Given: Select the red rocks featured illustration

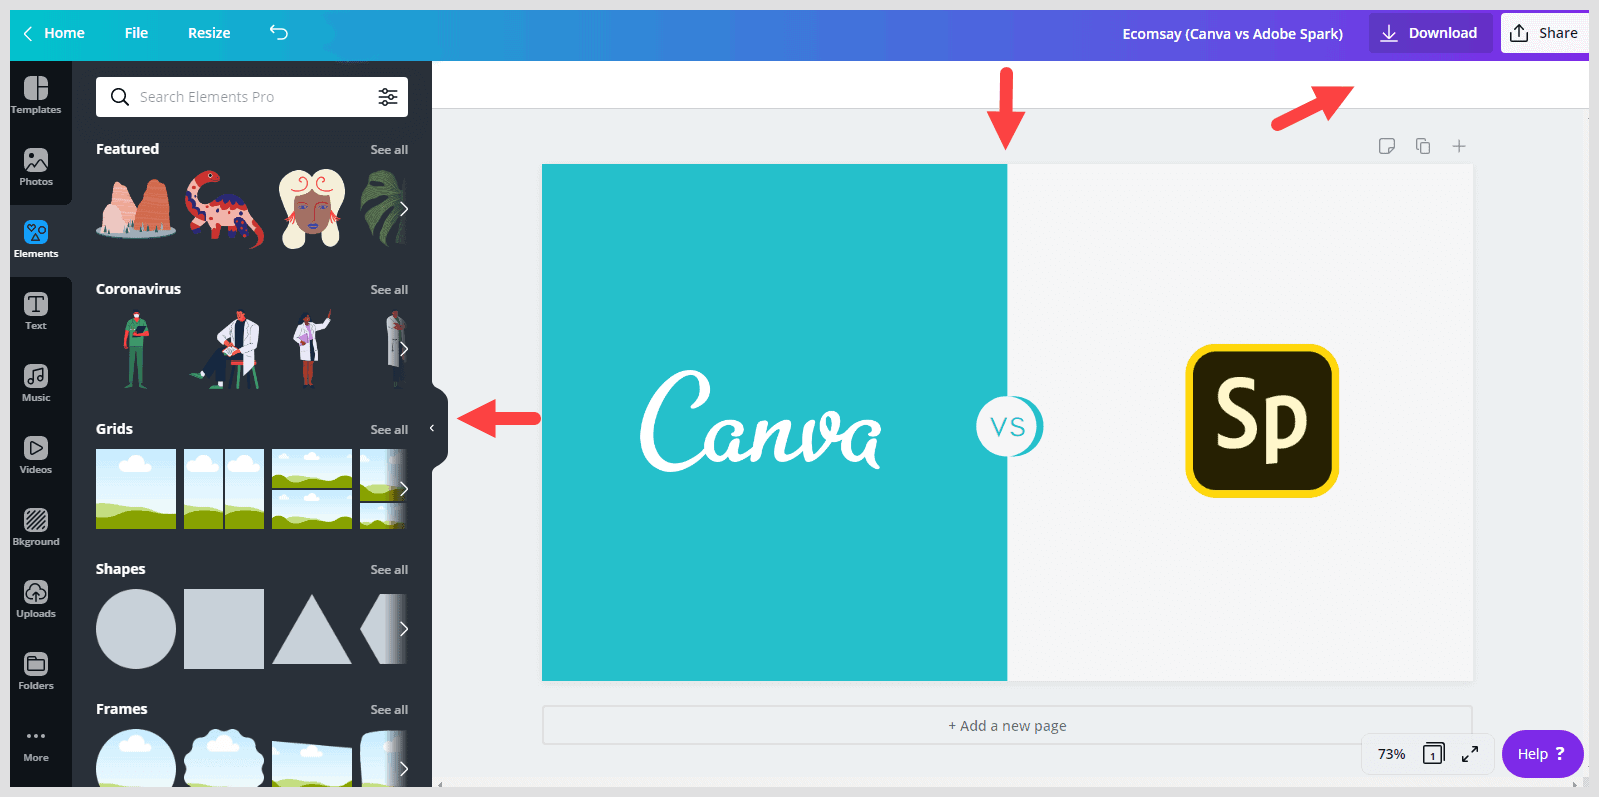Looking at the screenshot, I should 136,208.
